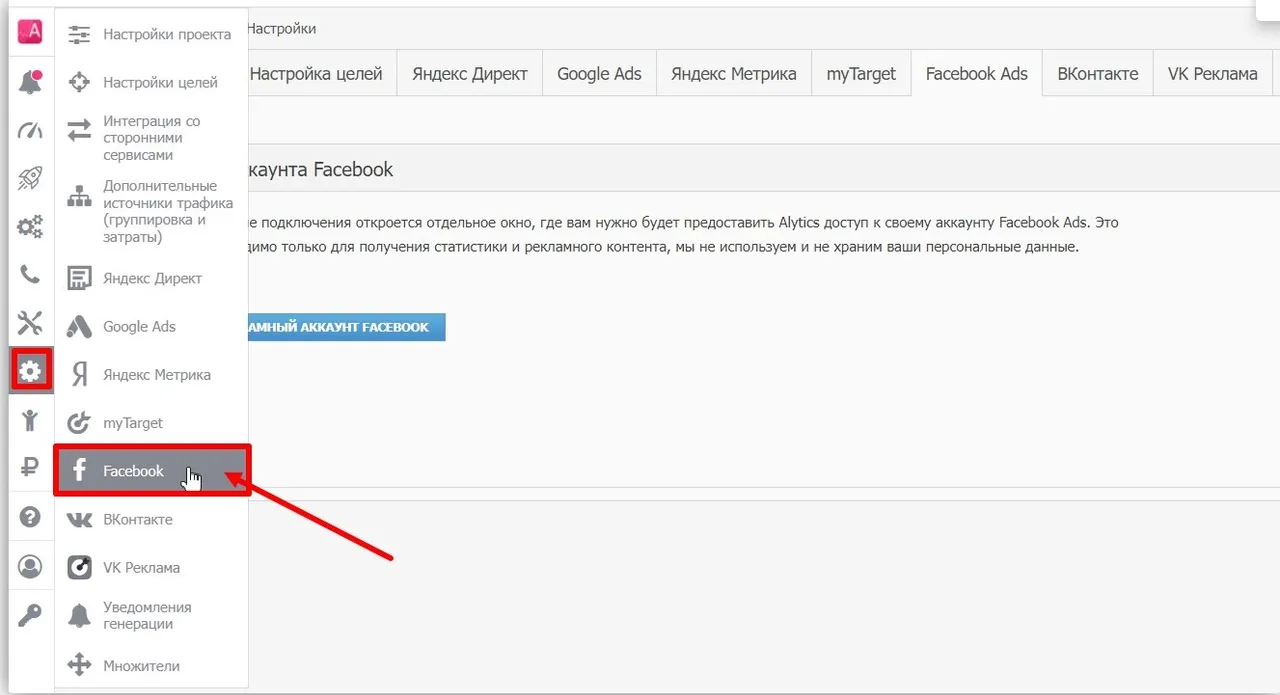Open the dashboard speedometer icon
This screenshot has width=1280, height=695.
pyautogui.click(x=30, y=131)
